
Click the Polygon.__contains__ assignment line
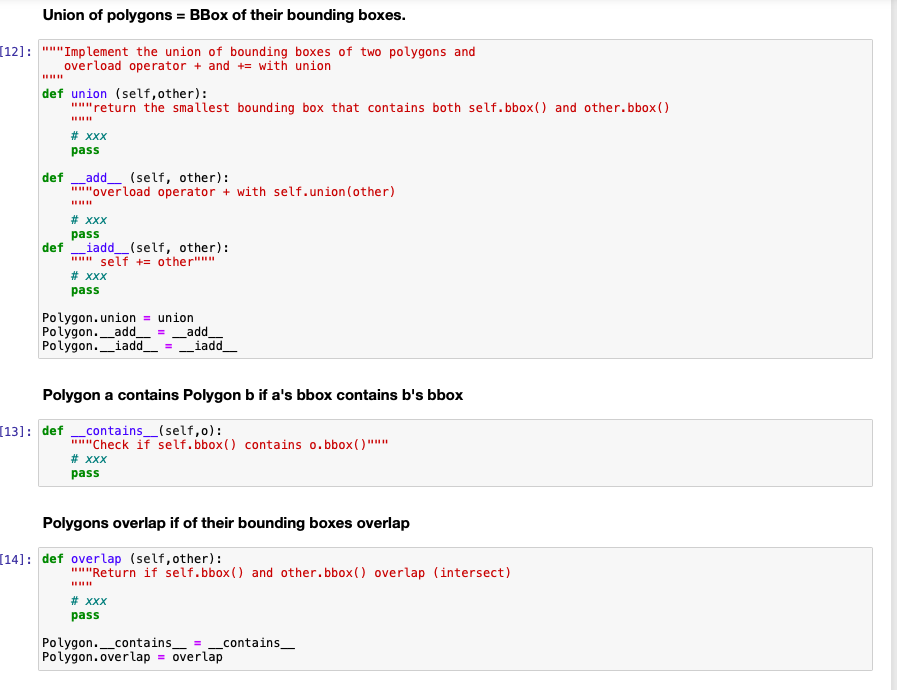167,643
